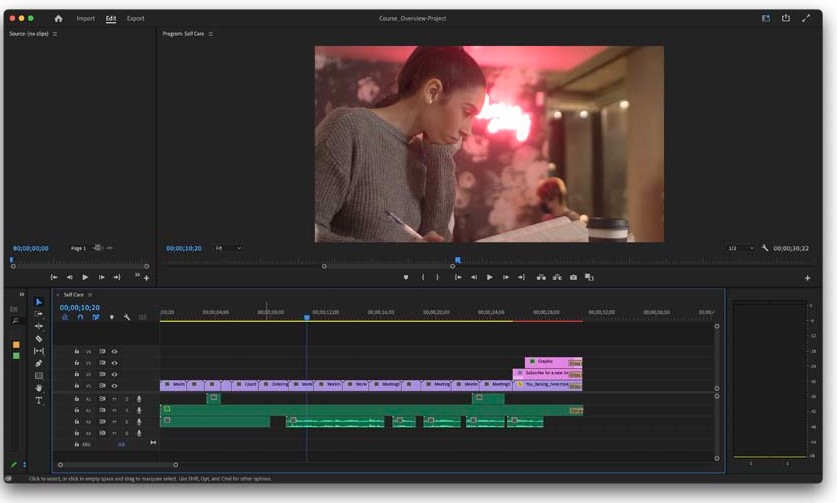Viewport: 837px width, 503px height.
Task: Select the Slip tool
Action: click(38, 351)
